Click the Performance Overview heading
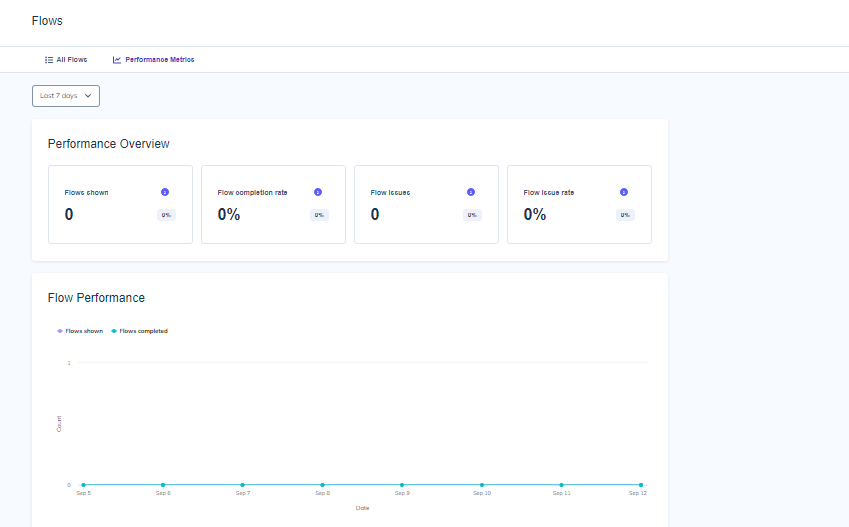Viewport: 849px width, 527px height. (x=108, y=144)
